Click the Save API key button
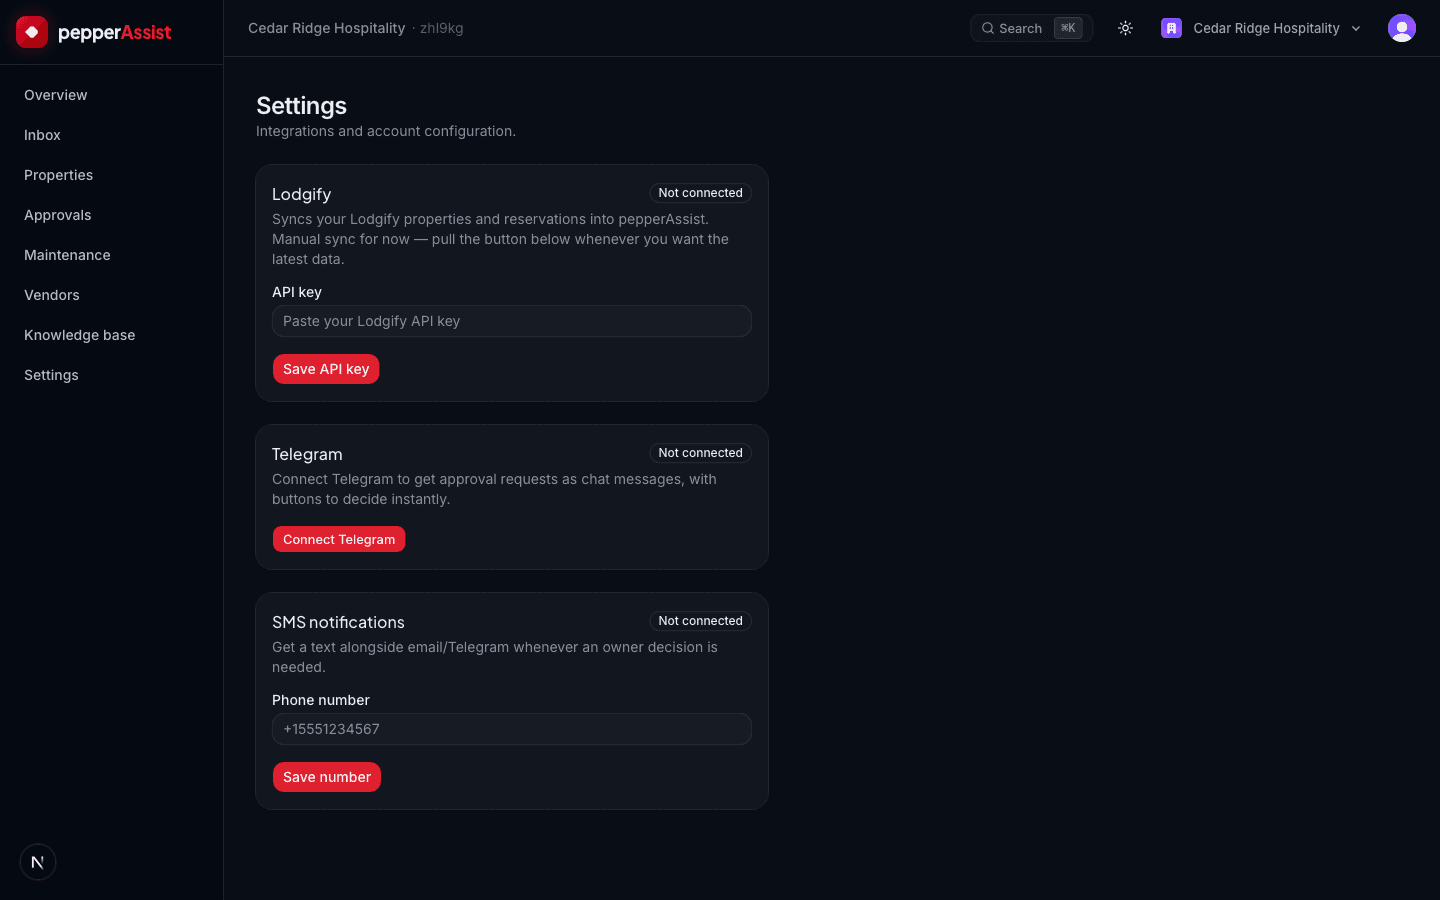Screen dimensions: 1440x900 click(326, 369)
